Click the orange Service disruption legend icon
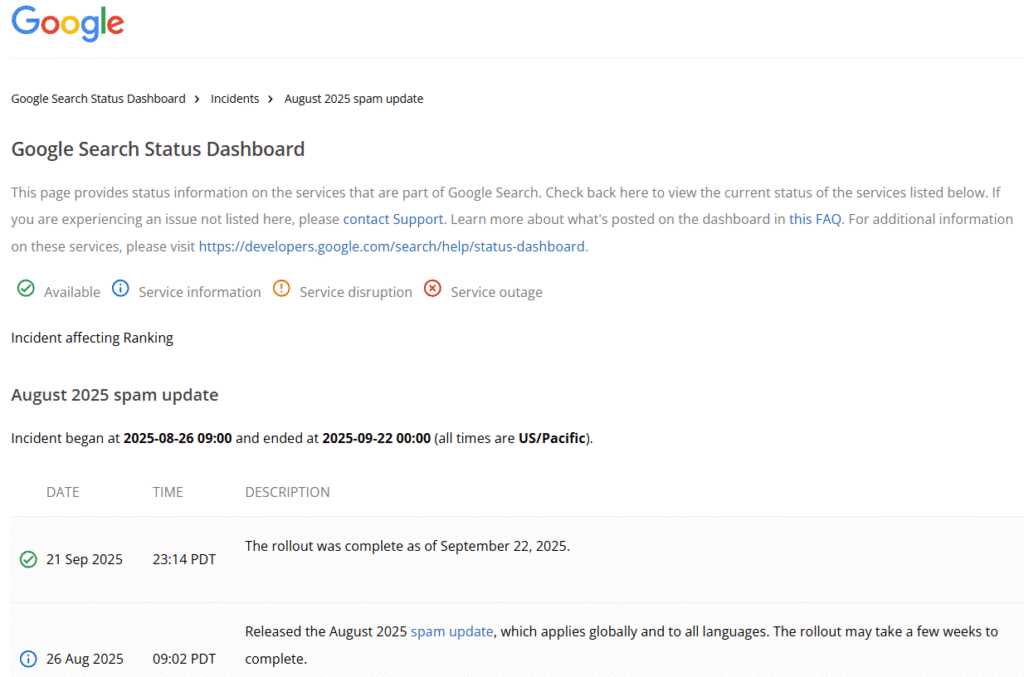 coord(281,290)
